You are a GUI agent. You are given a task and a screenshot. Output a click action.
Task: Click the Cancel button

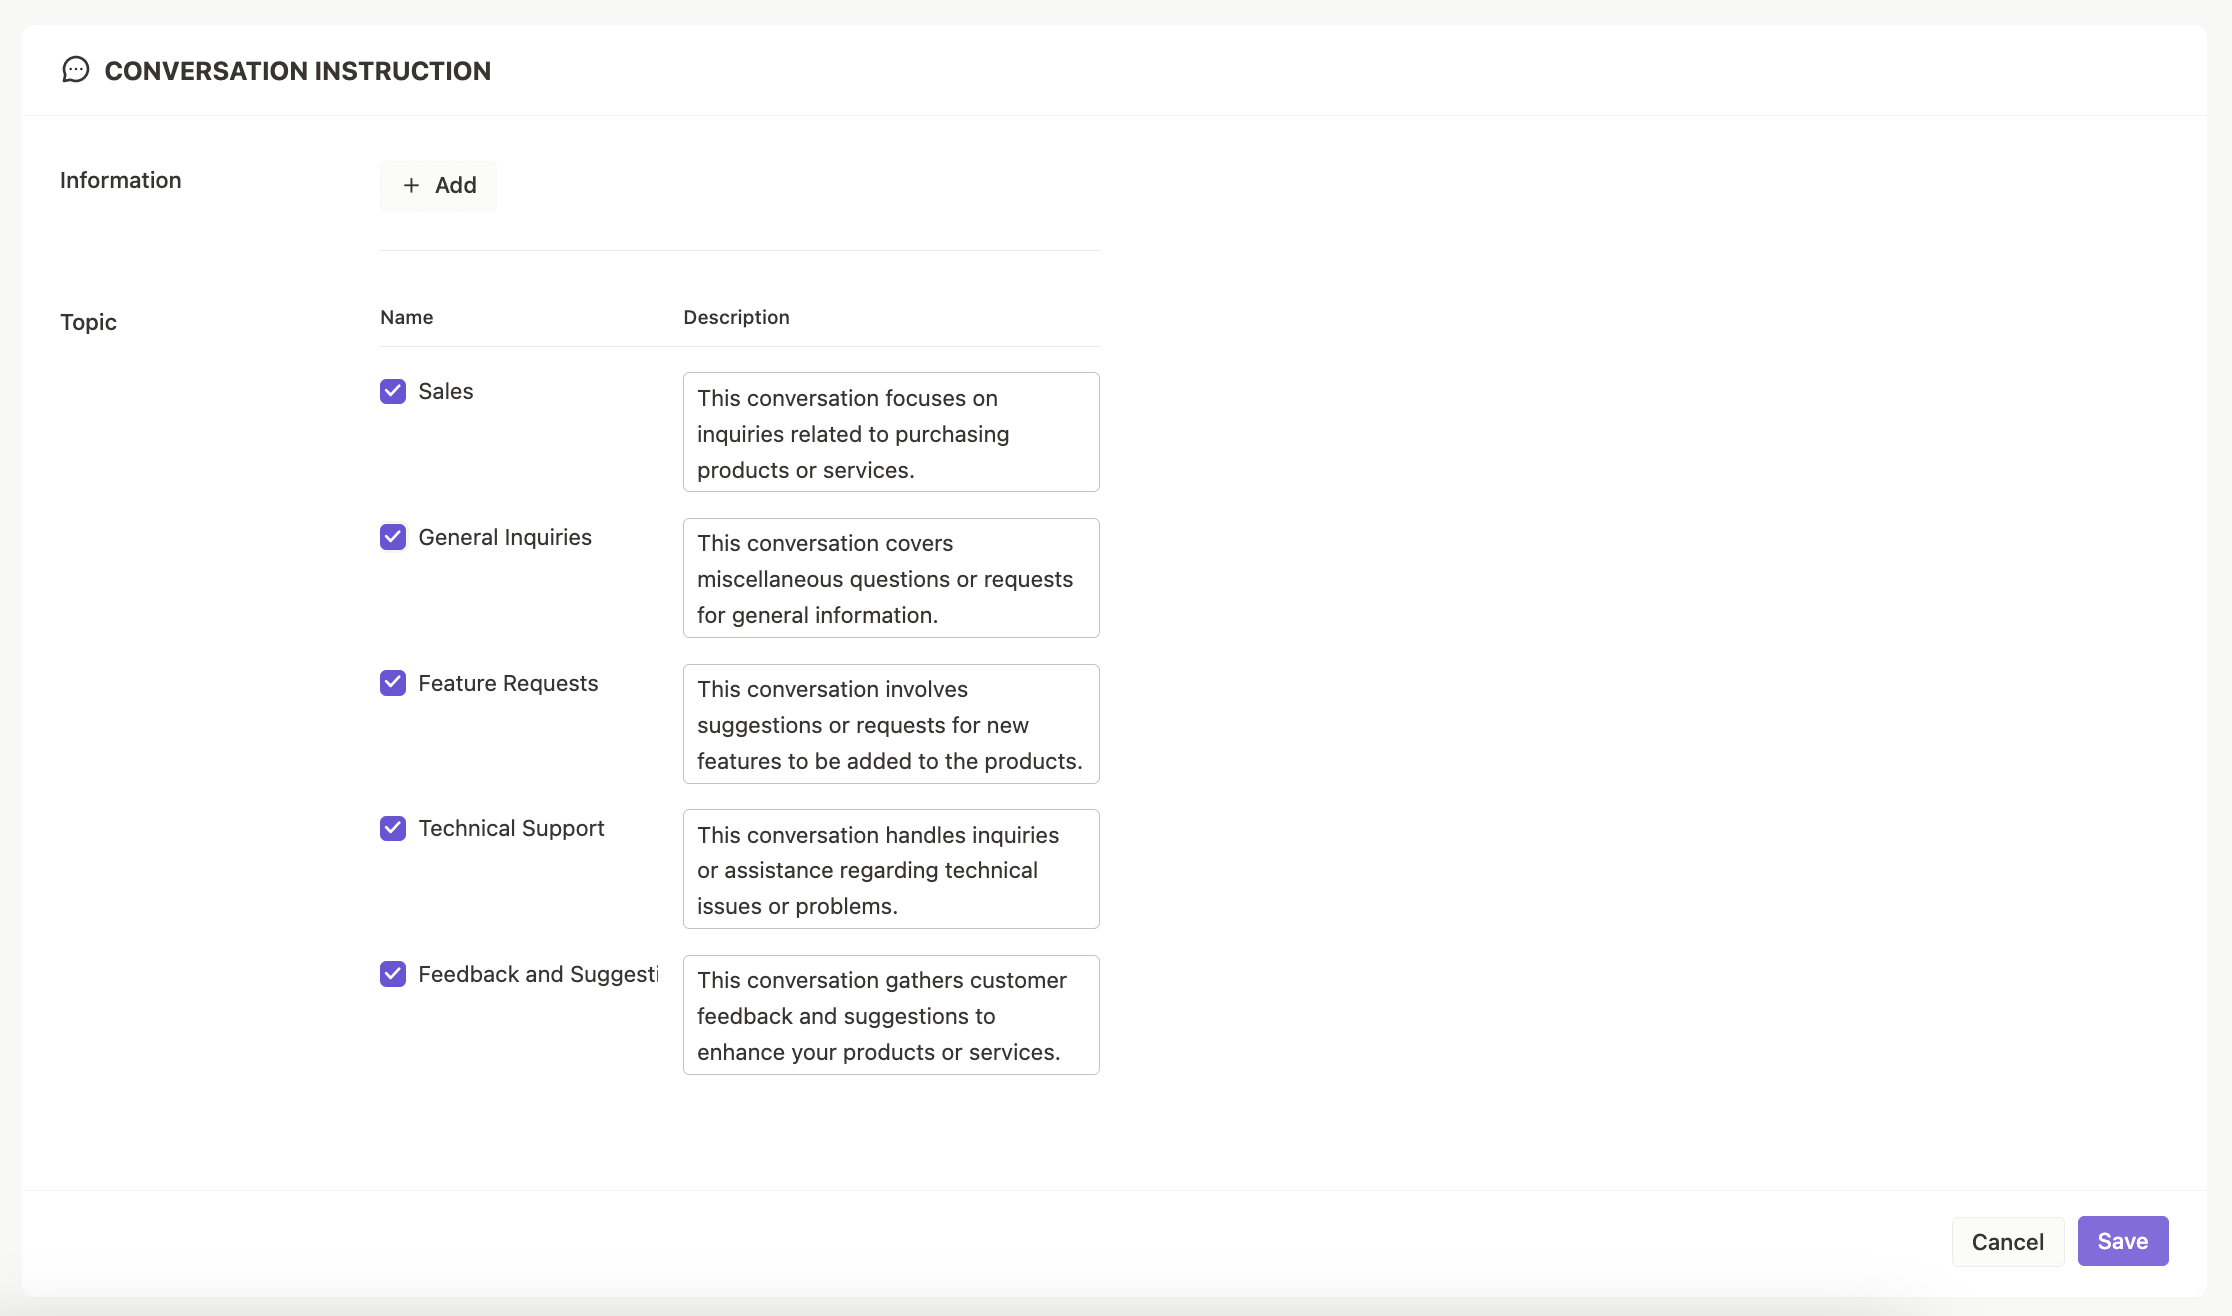[2008, 1241]
